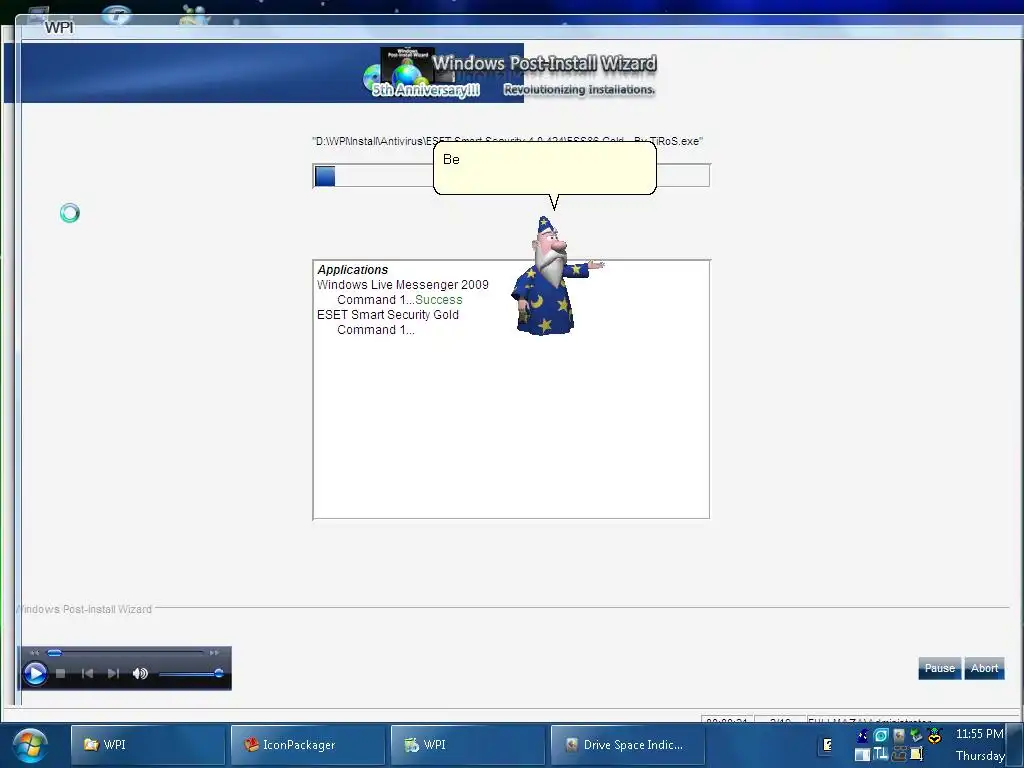Skip to previous track in media player
Viewport: 1024px width, 768px height.
click(x=87, y=673)
